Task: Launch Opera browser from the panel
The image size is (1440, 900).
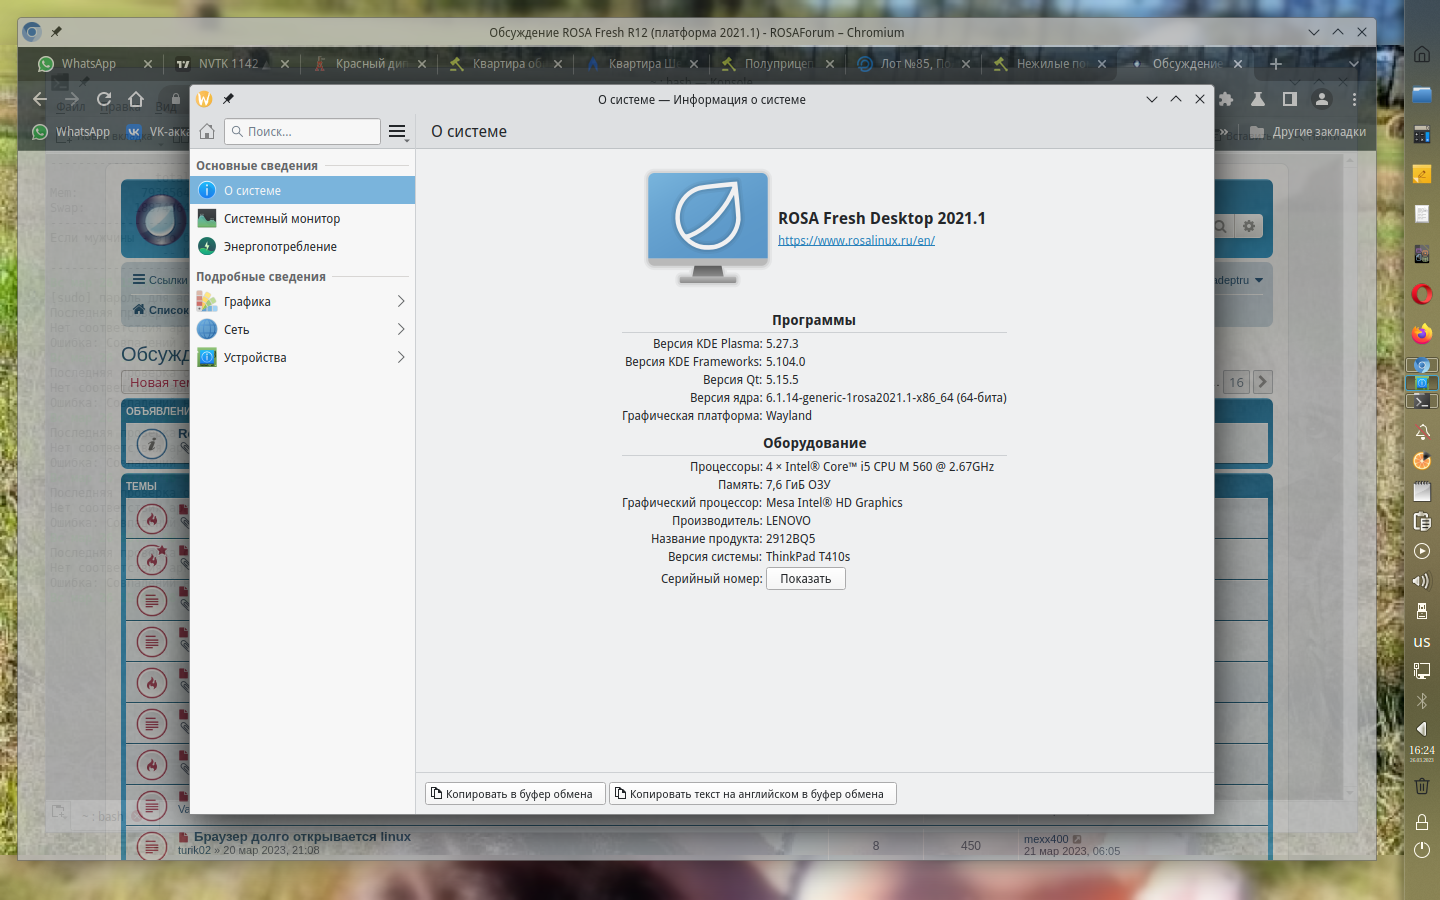Action: point(1422,294)
